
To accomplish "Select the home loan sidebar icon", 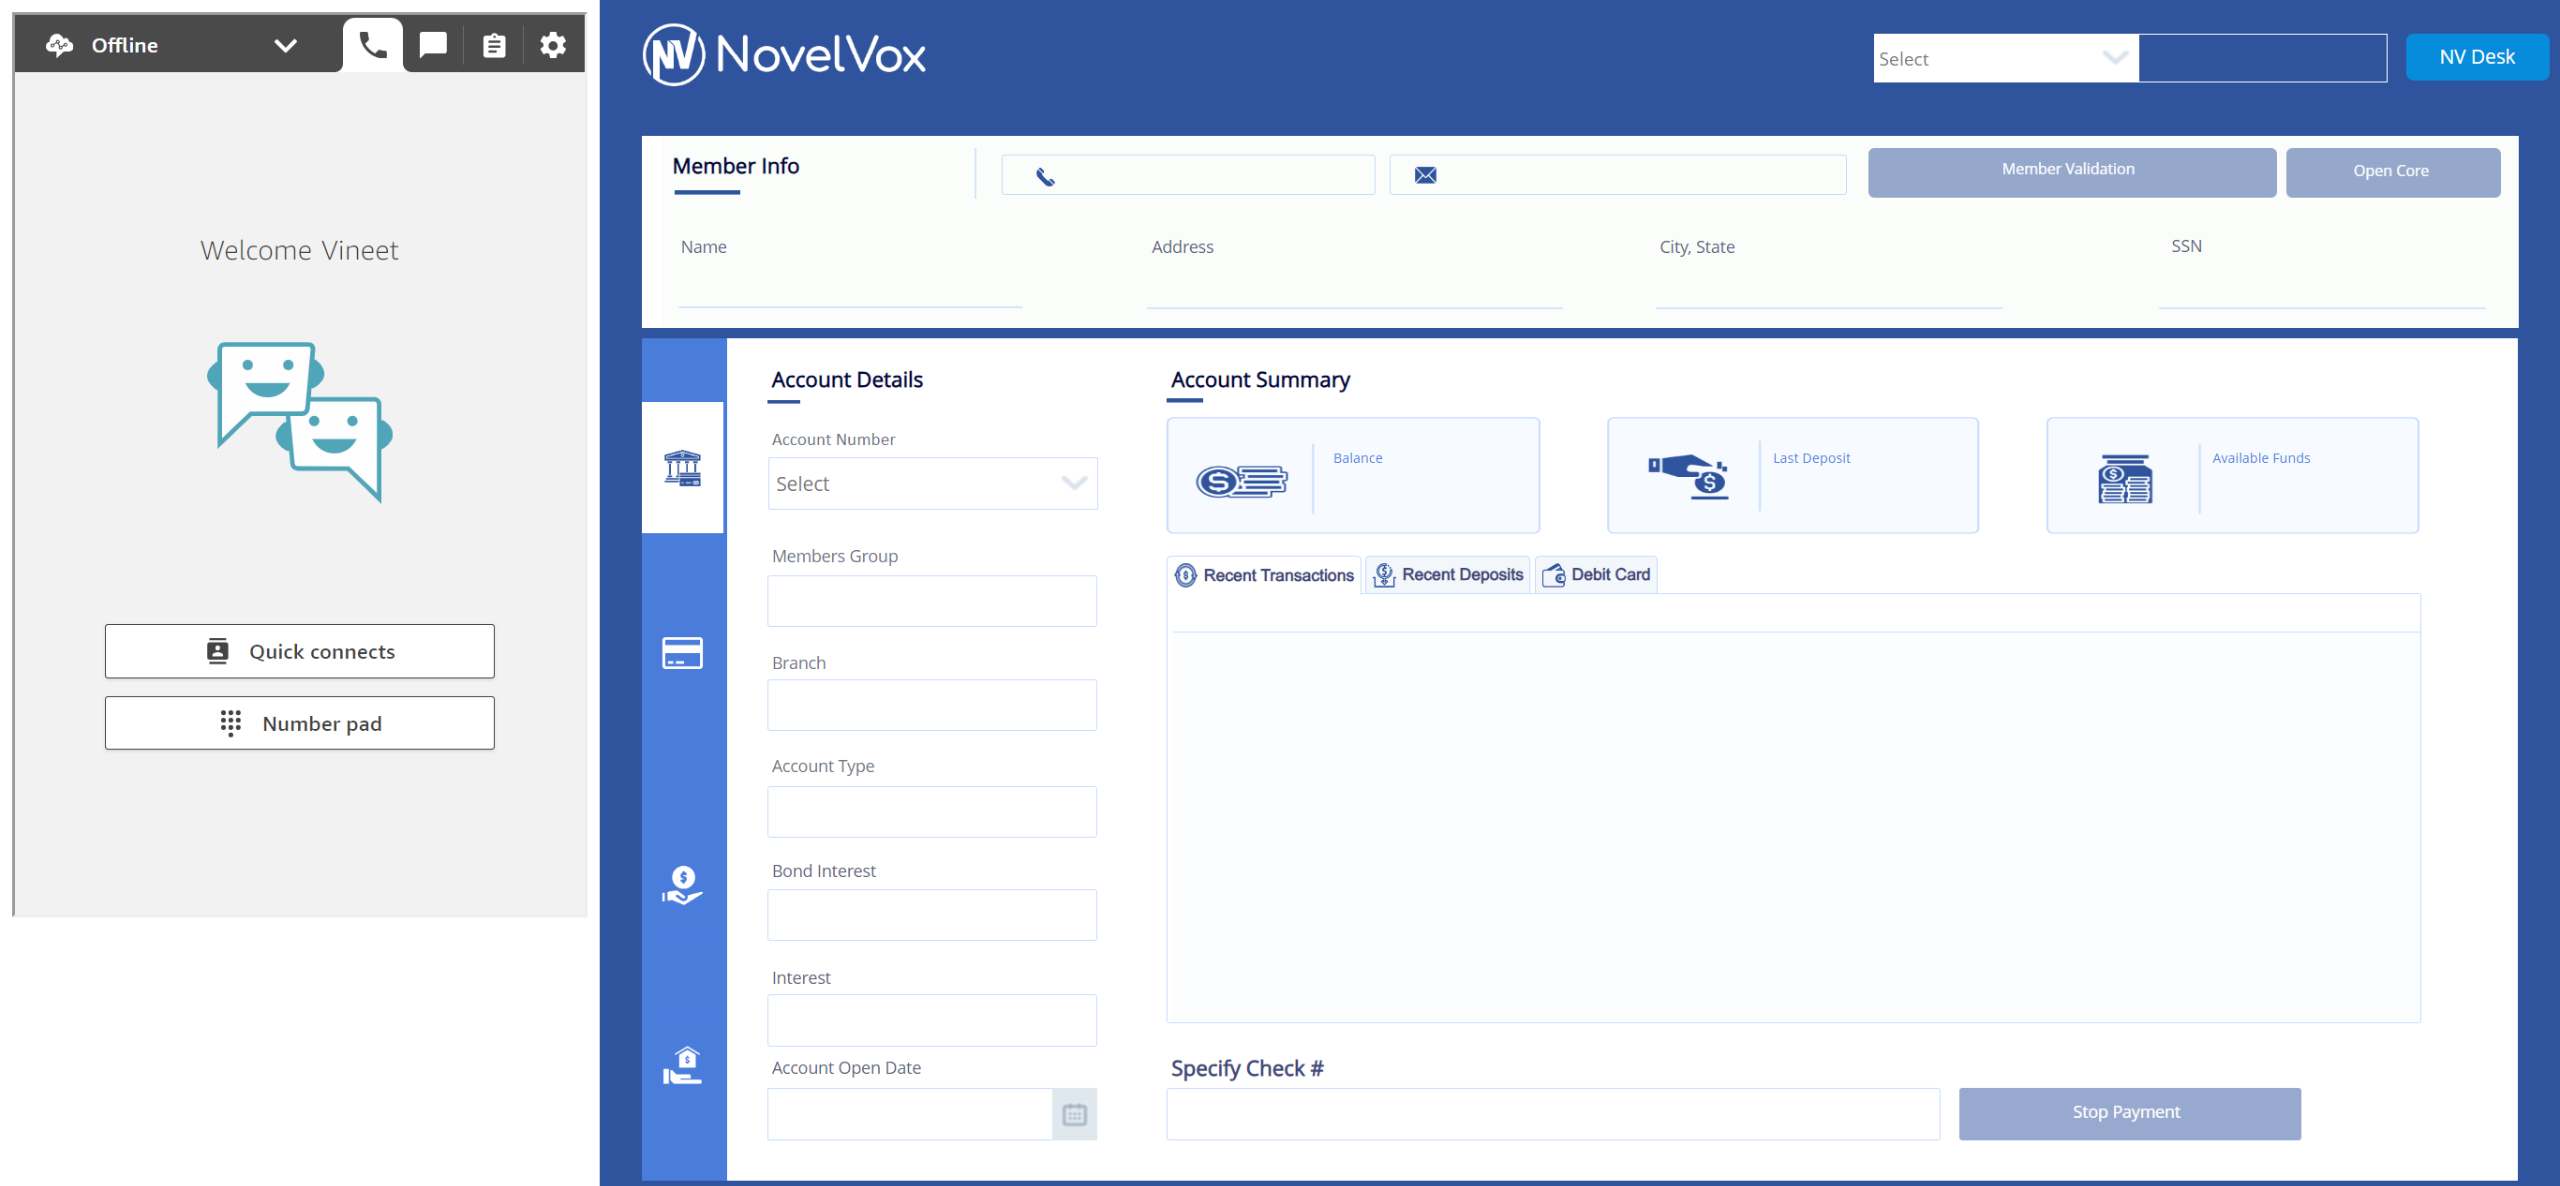I will (683, 1066).
